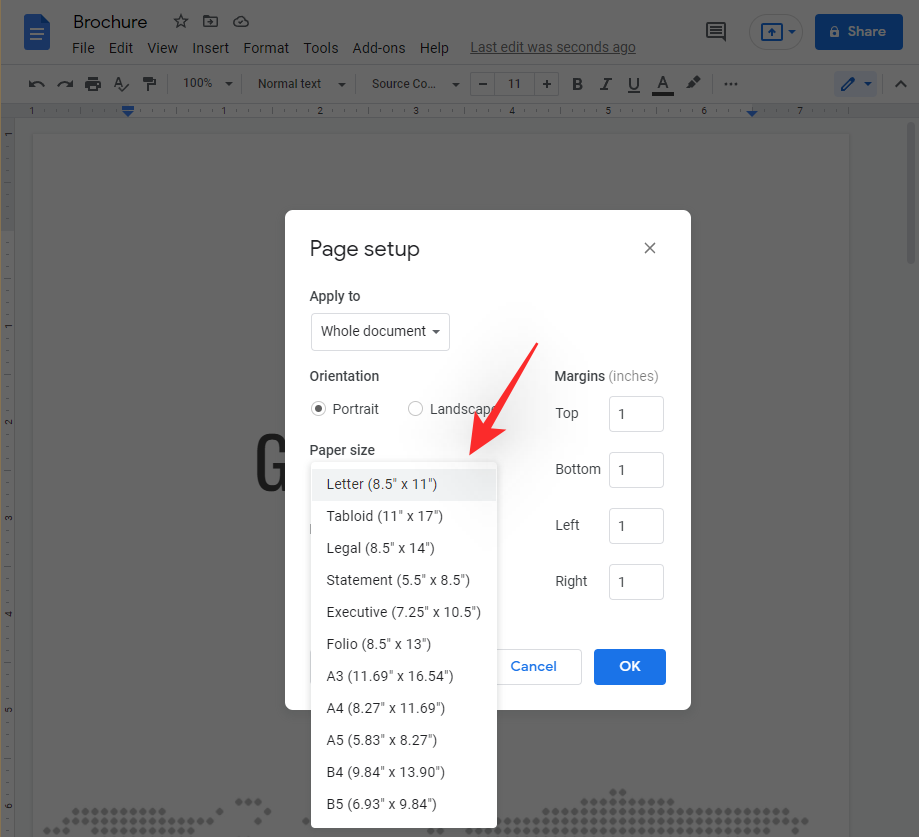Star the Brochure document
Viewport: 919px width, 837px height.
point(180,21)
